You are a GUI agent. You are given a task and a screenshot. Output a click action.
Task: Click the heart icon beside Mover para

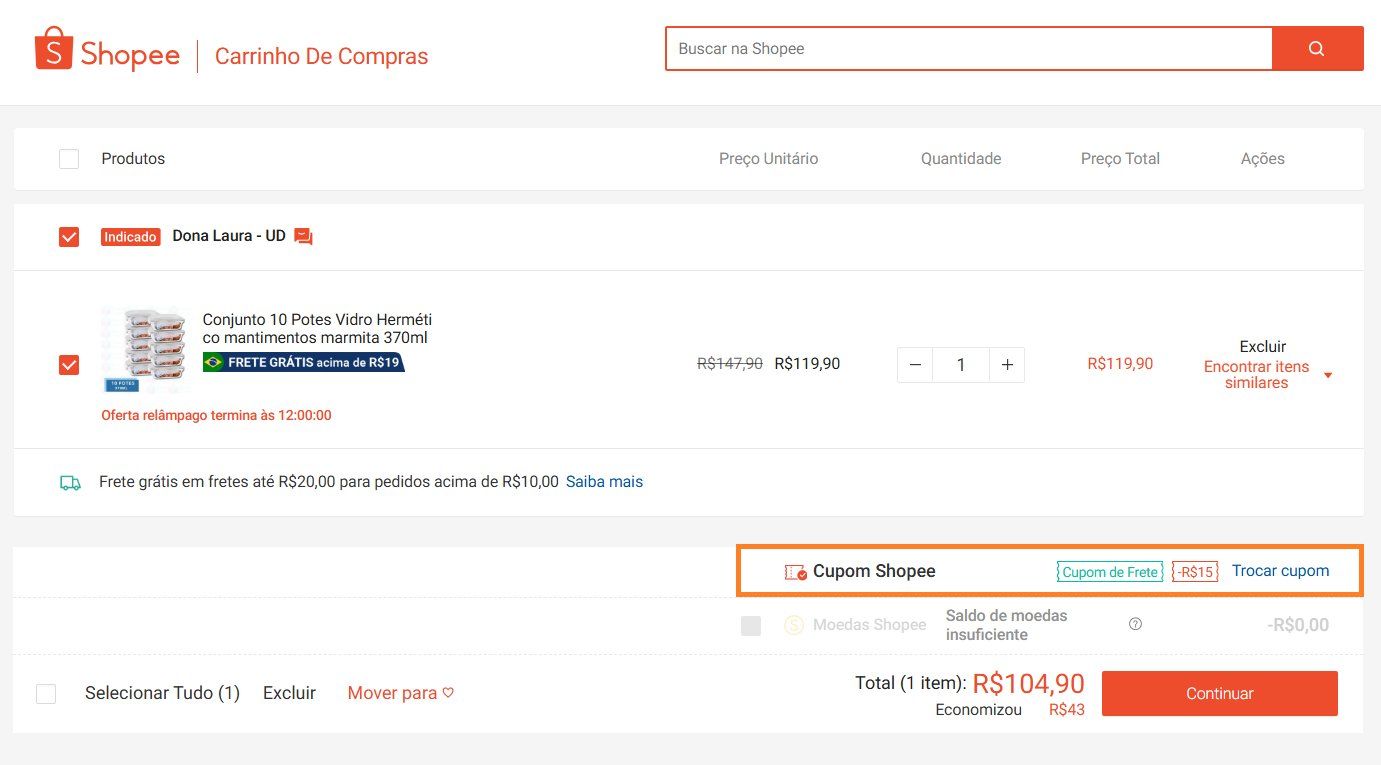click(x=448, y=692)
